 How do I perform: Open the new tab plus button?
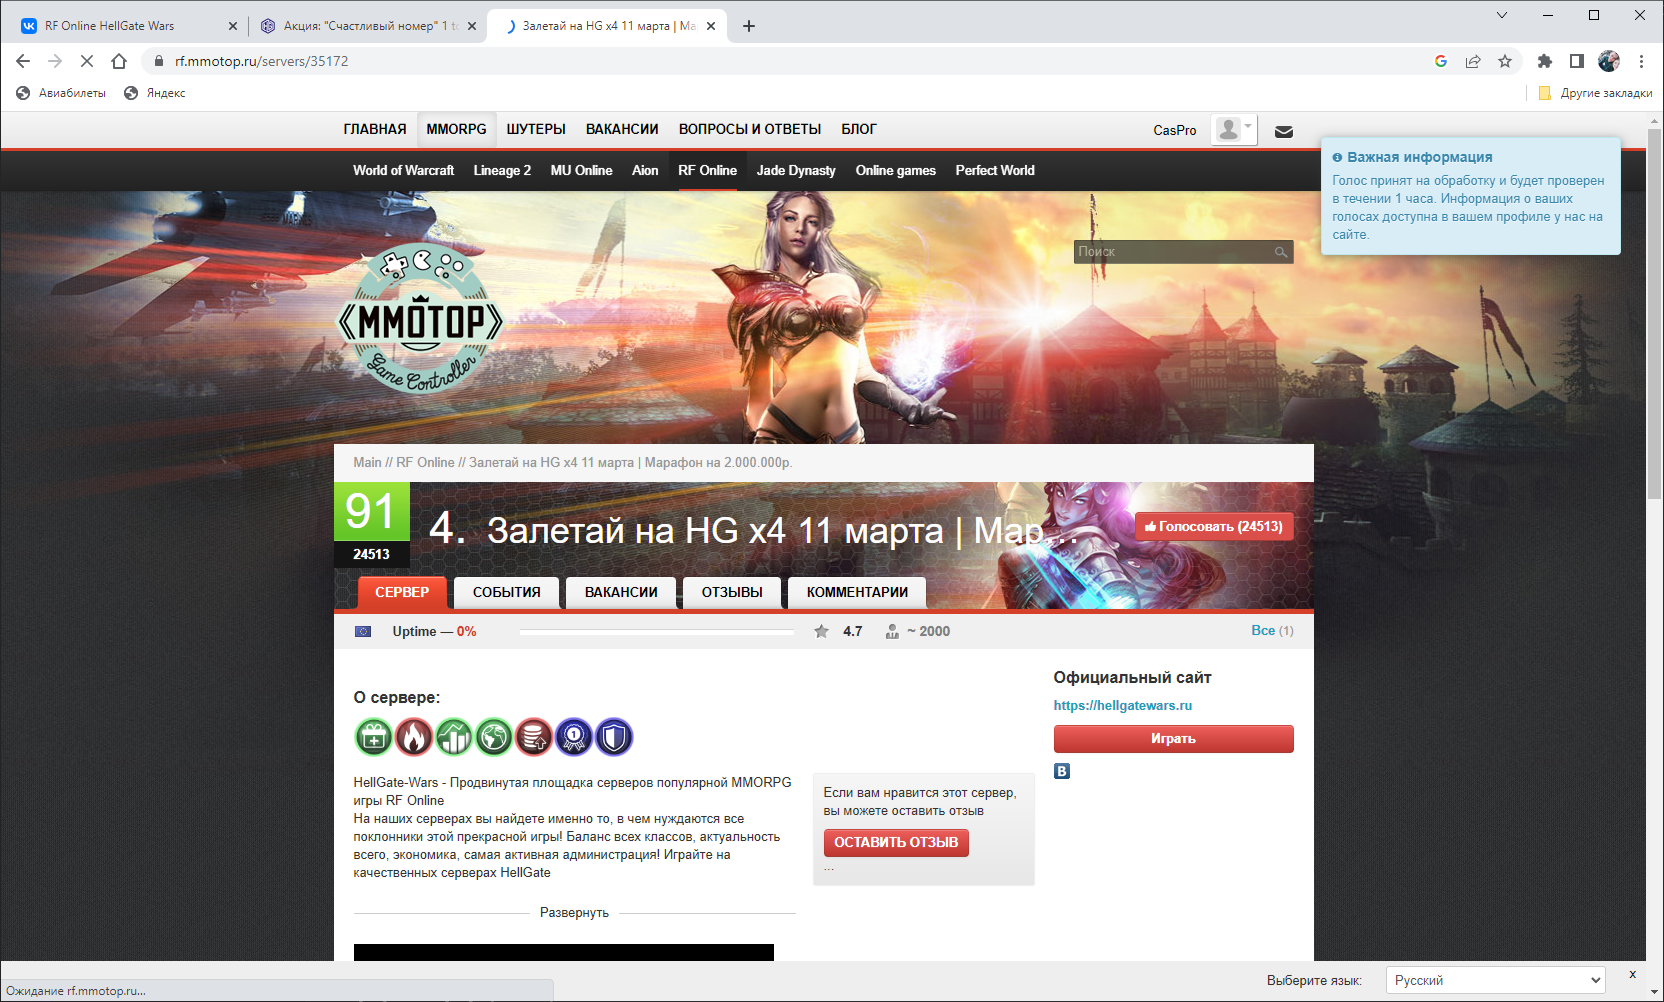tap(749, 26)
